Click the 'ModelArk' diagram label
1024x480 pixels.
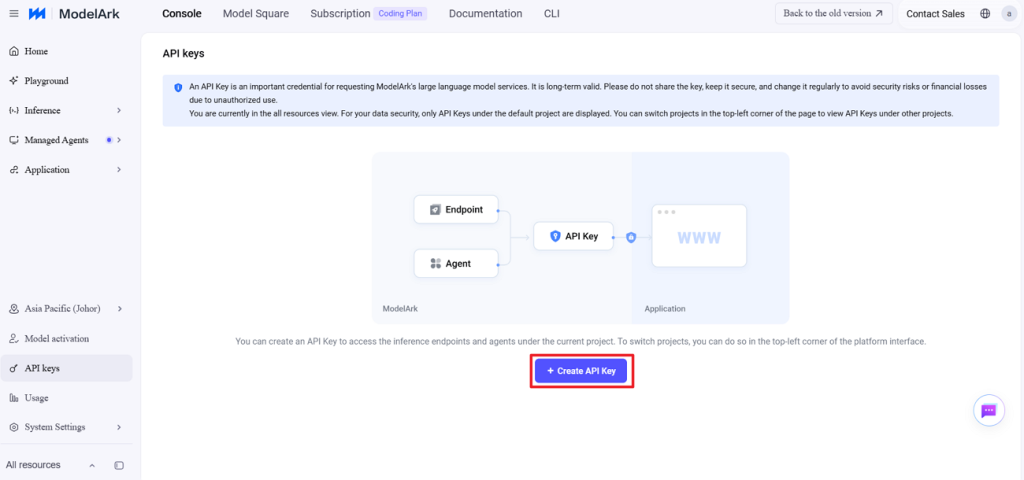(x=400, y=309)
